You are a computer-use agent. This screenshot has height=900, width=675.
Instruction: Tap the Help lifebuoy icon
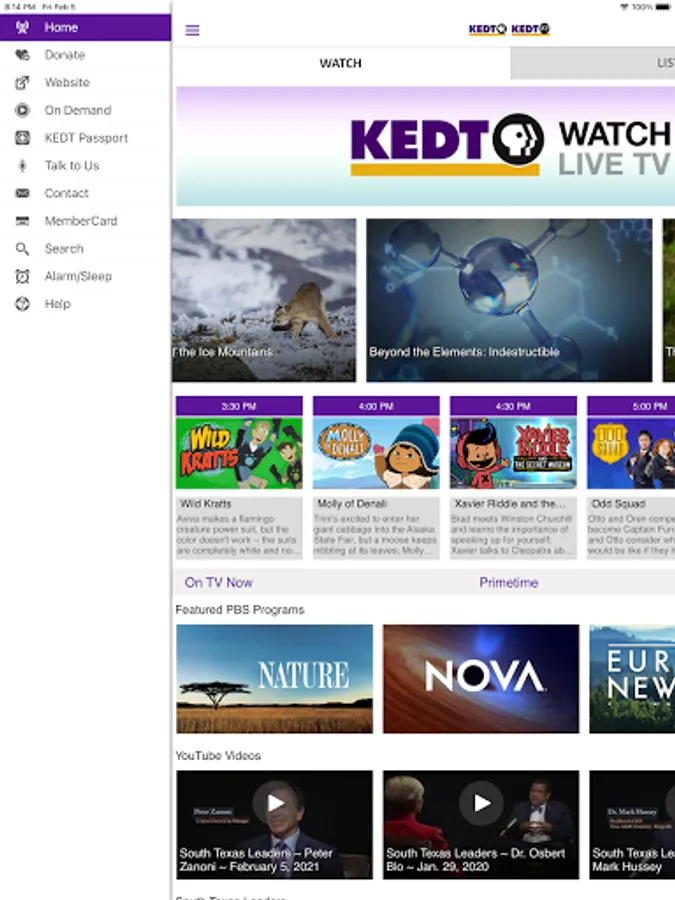(22, 304)
